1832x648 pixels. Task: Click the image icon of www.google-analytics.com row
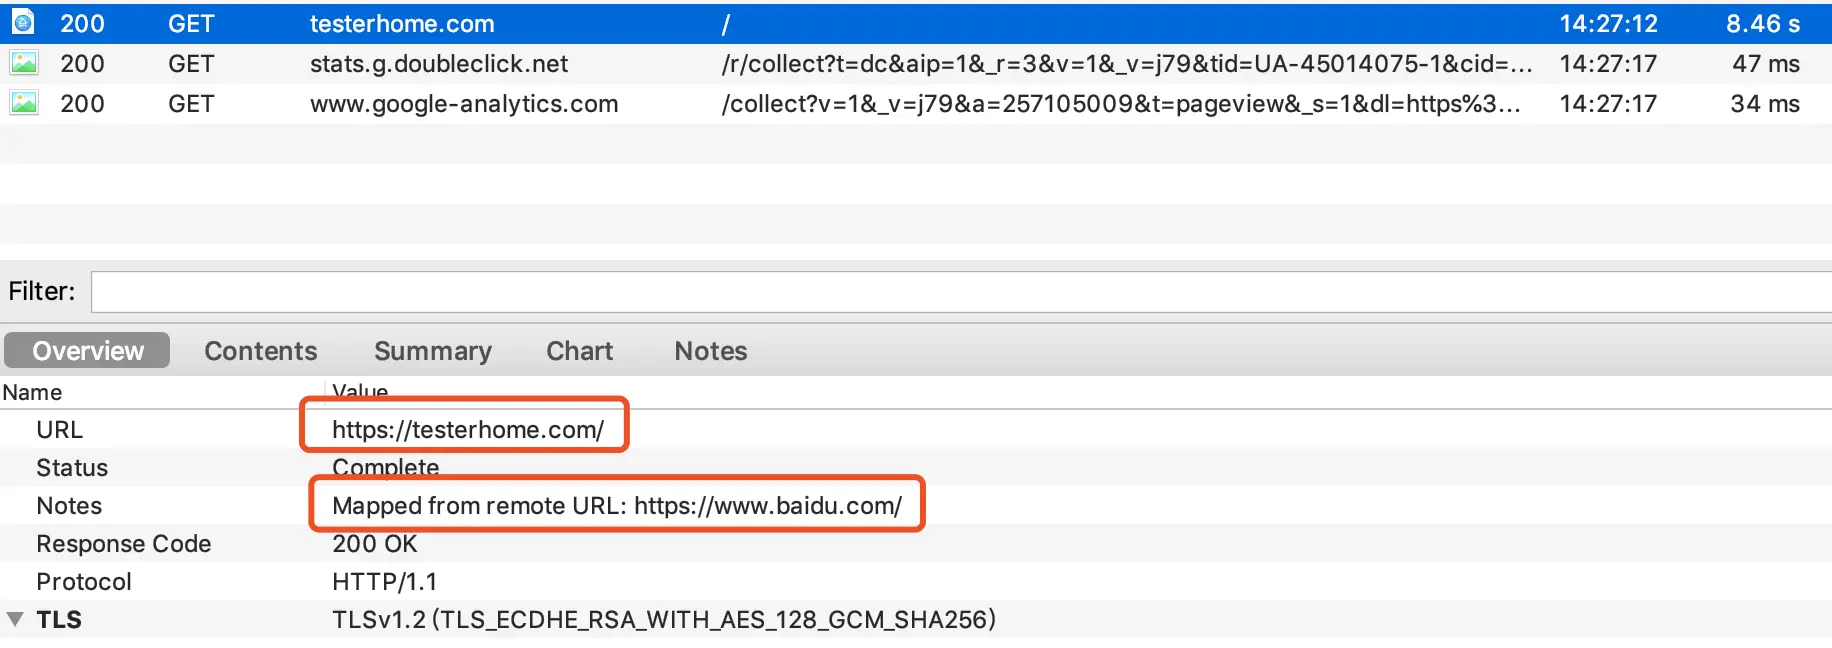click(x=23, y=103)
